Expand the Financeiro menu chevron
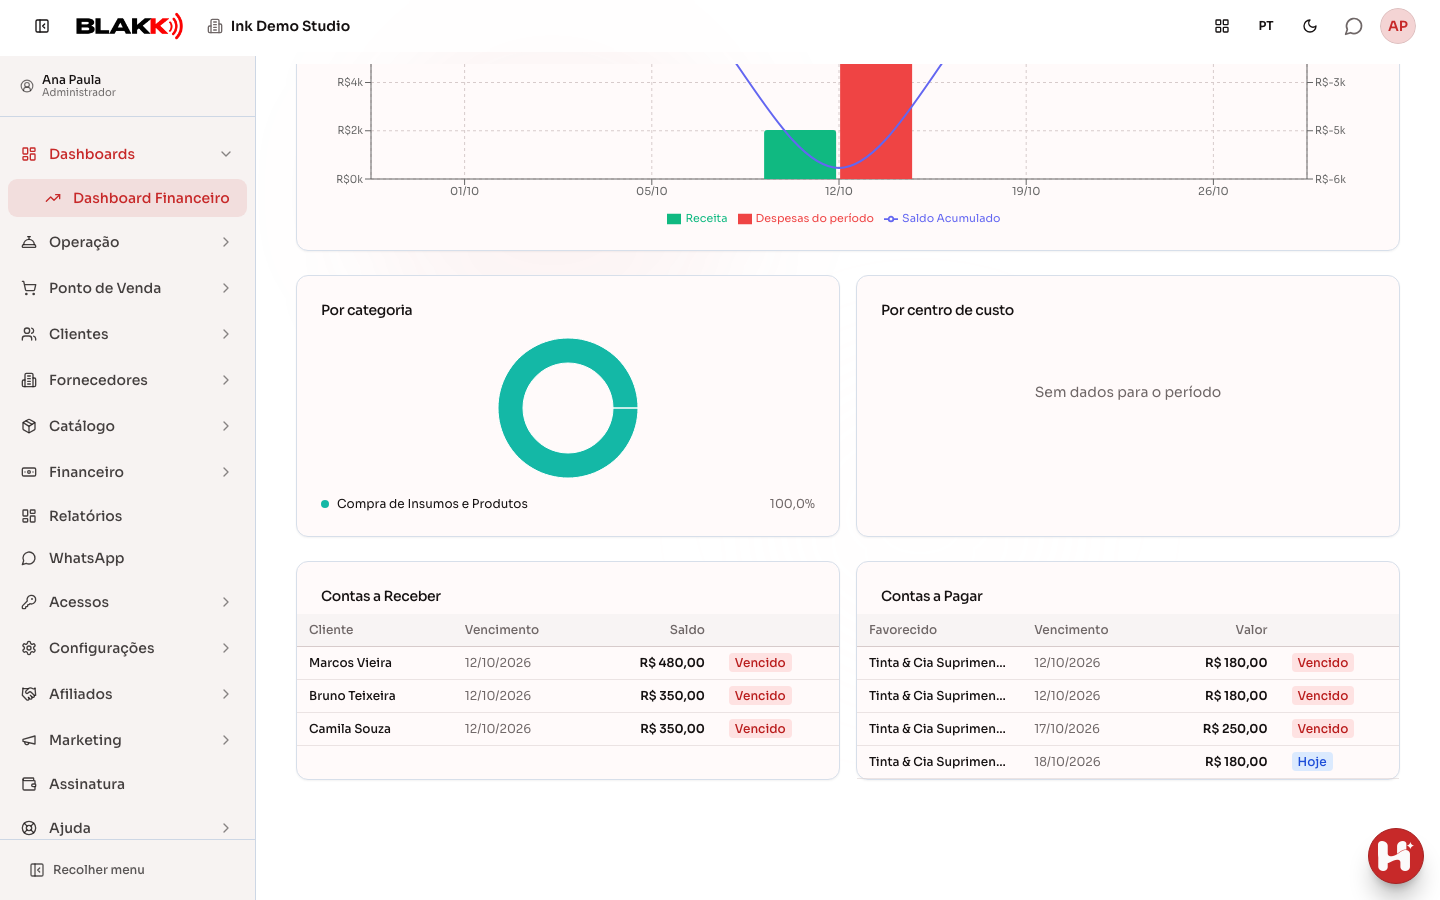The height and width of the screenshot is (900, 1440). [226, 472]
